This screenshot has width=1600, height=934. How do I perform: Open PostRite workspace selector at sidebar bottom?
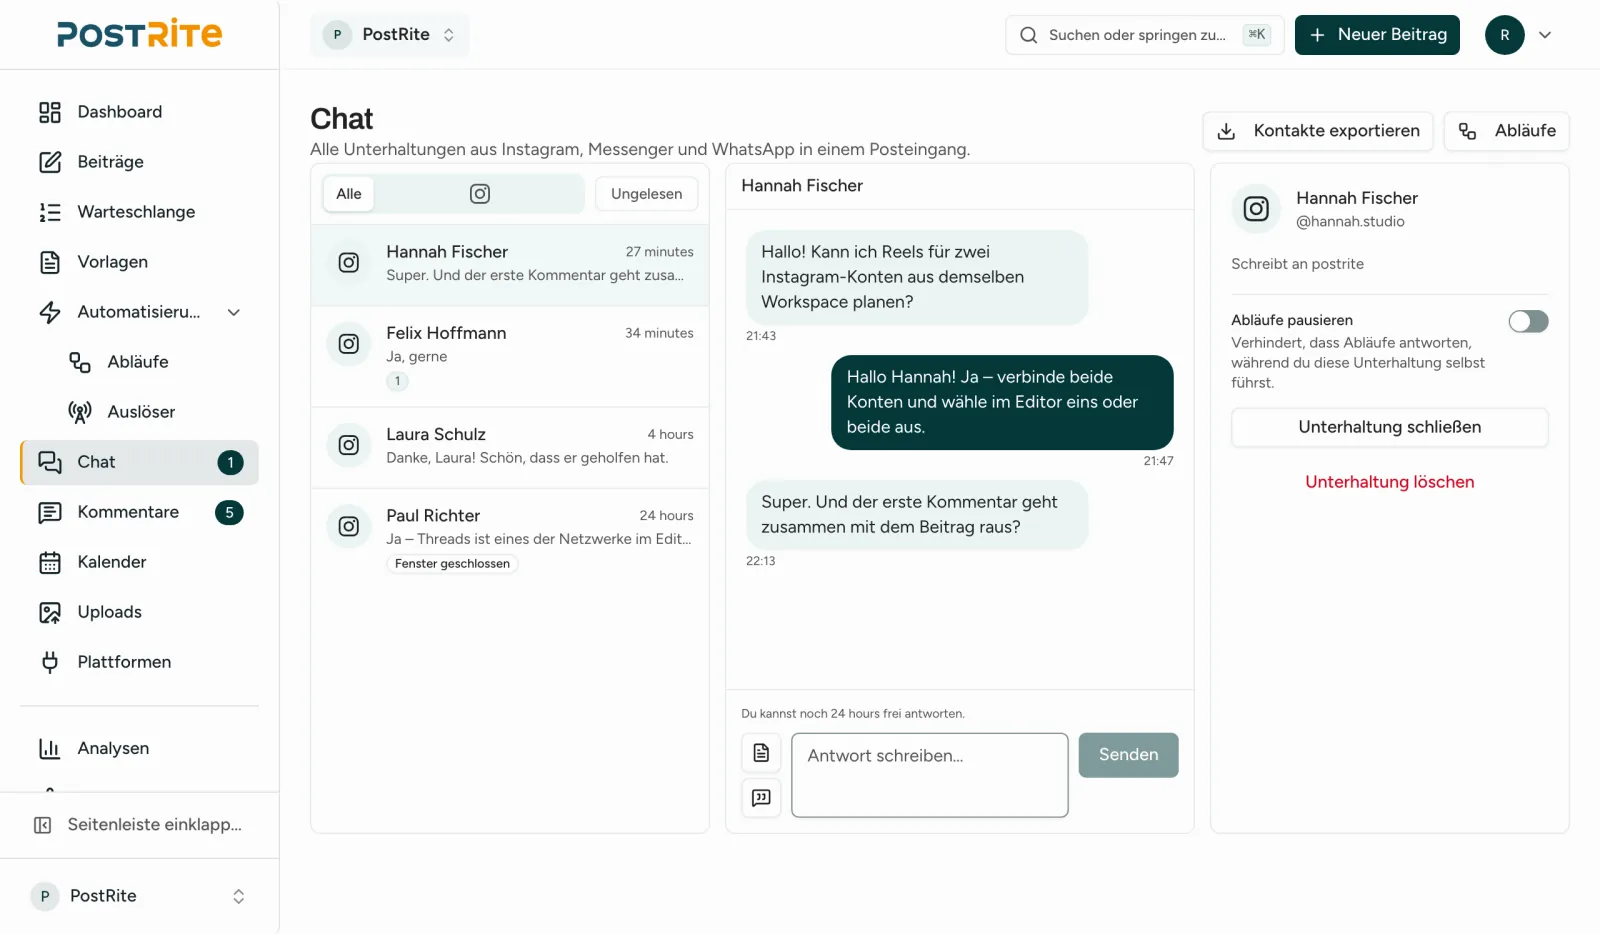(x=139, y=896)
